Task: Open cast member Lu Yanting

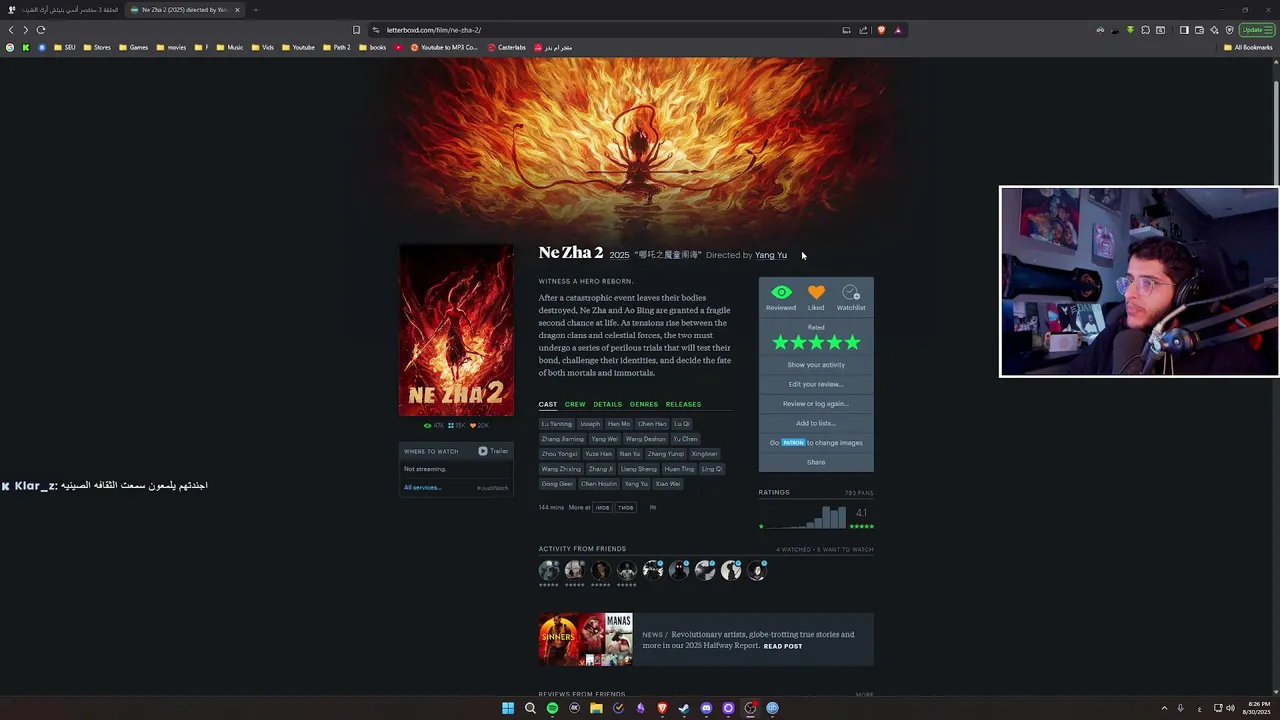Action: 557,424
